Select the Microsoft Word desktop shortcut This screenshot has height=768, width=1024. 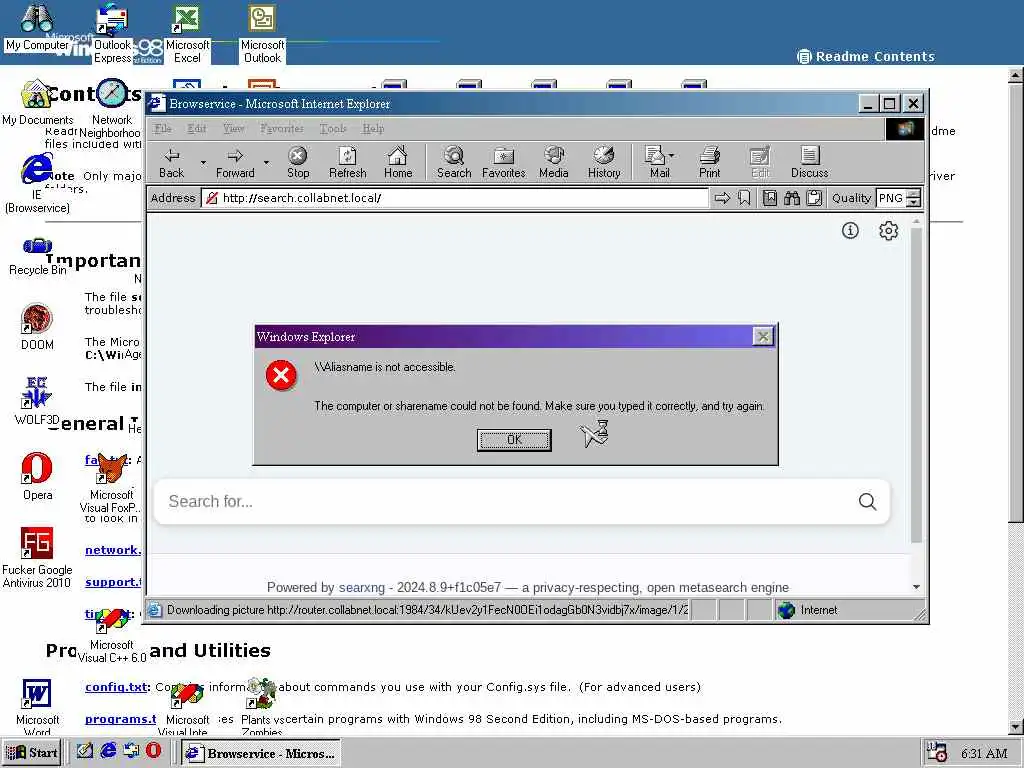[37, 707]
